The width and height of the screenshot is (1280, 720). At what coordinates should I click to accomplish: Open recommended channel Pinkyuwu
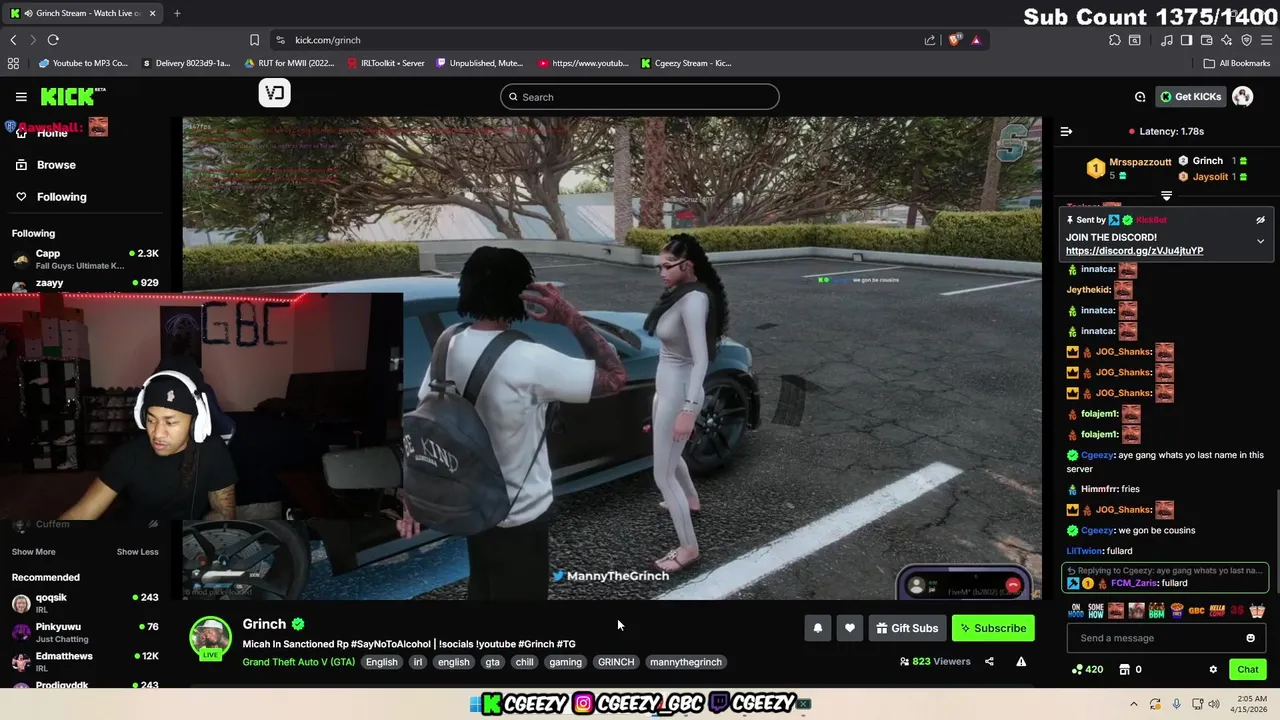coord(85,632)
